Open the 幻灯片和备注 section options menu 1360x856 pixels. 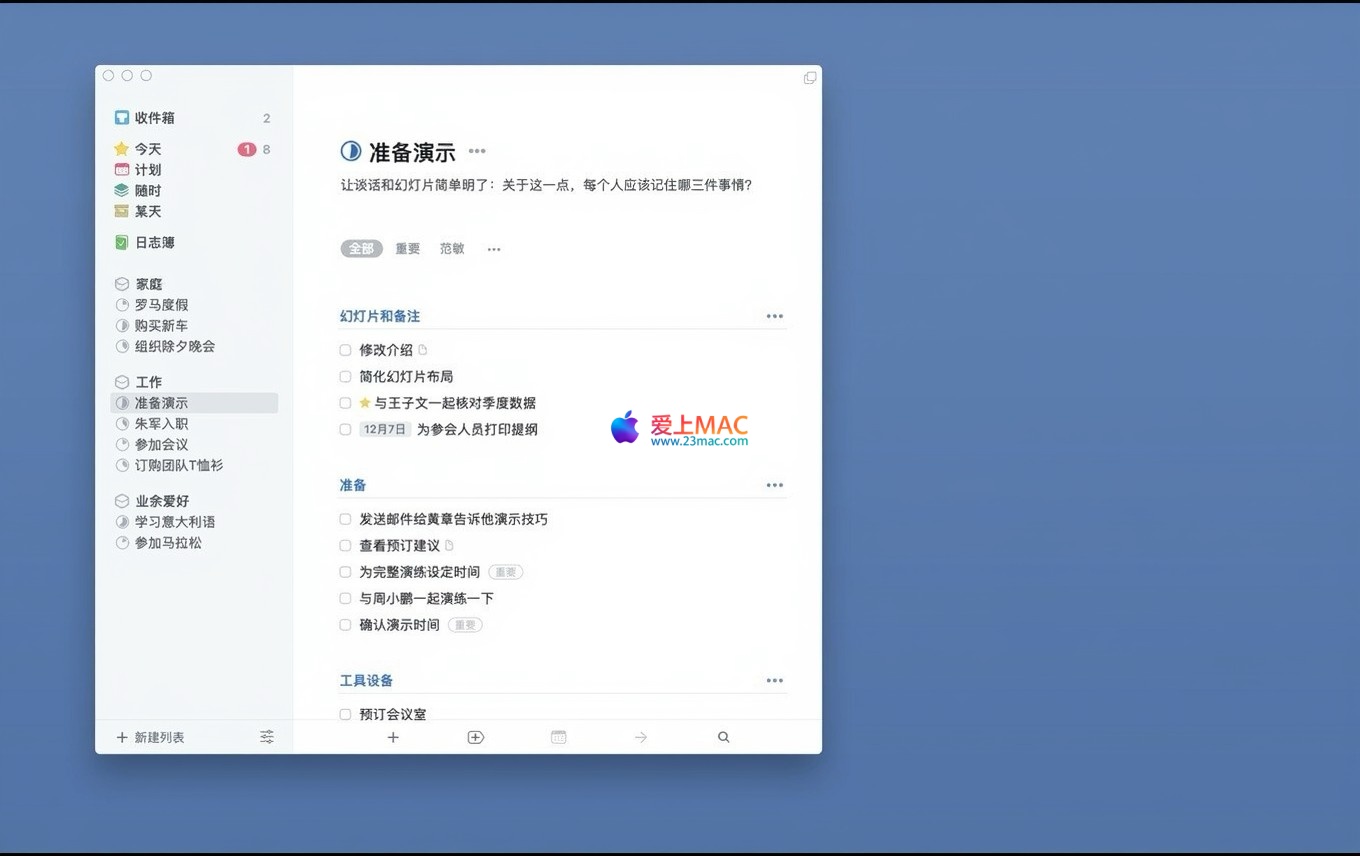(775, 316)
